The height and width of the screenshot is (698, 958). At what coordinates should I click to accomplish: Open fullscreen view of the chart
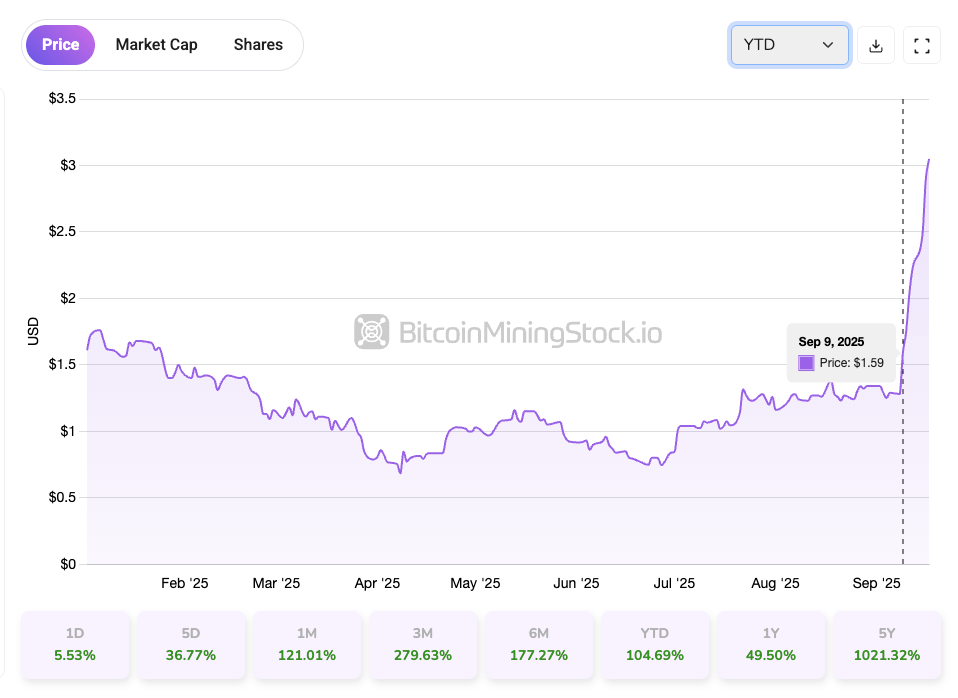pyautogui.click(x=921, y=45)
